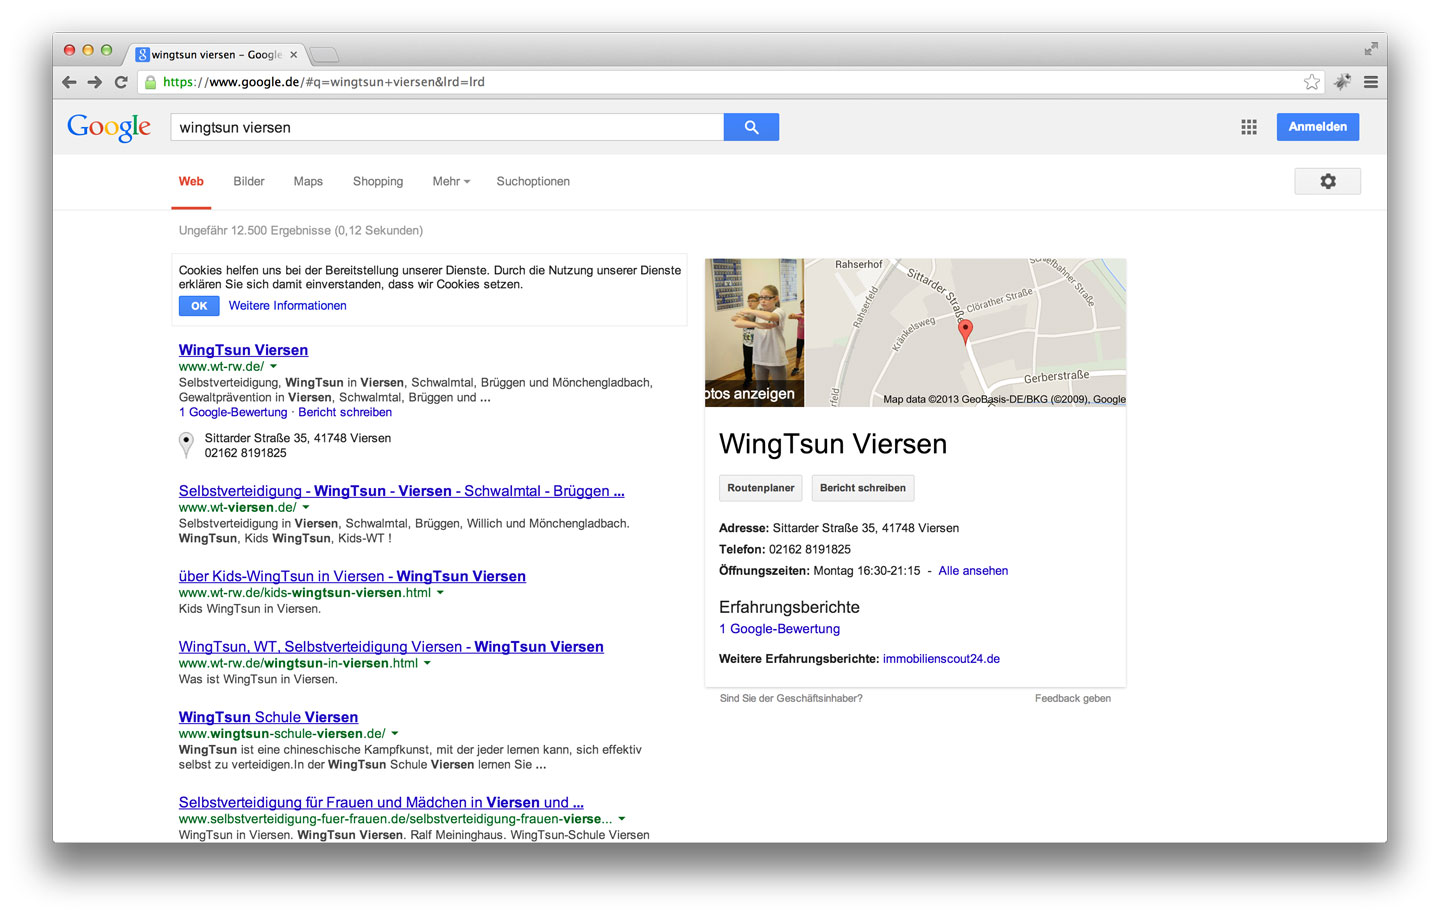Open über Kids-WingTsun in Viersen result
This screenshot has height=916, width=1440.
[x=352, y=576]
